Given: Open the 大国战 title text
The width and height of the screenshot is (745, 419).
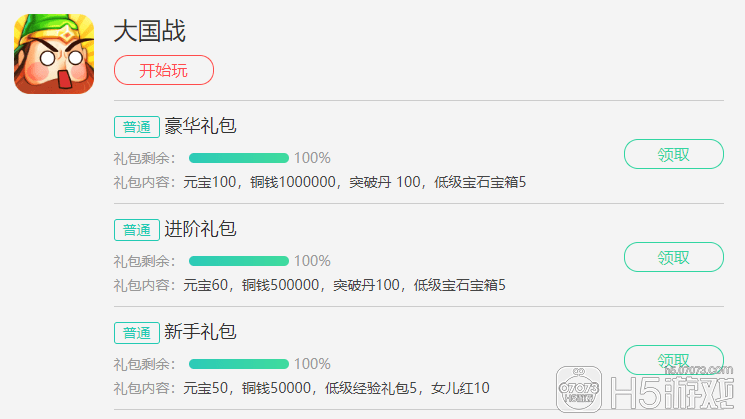Looking at the screenshot, I should [149, 31].
